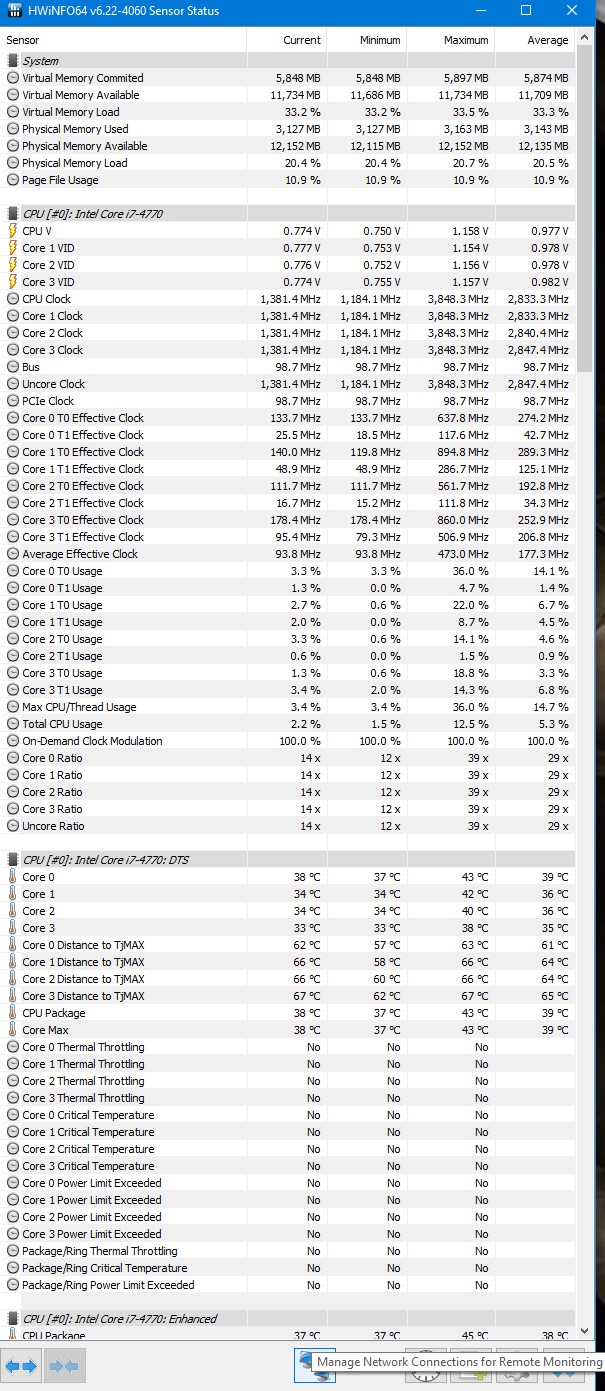This screenshot has width=605, height=1391.
Task: Click the grayed collapse-columns arrows button
Action: coord(64,1366)
